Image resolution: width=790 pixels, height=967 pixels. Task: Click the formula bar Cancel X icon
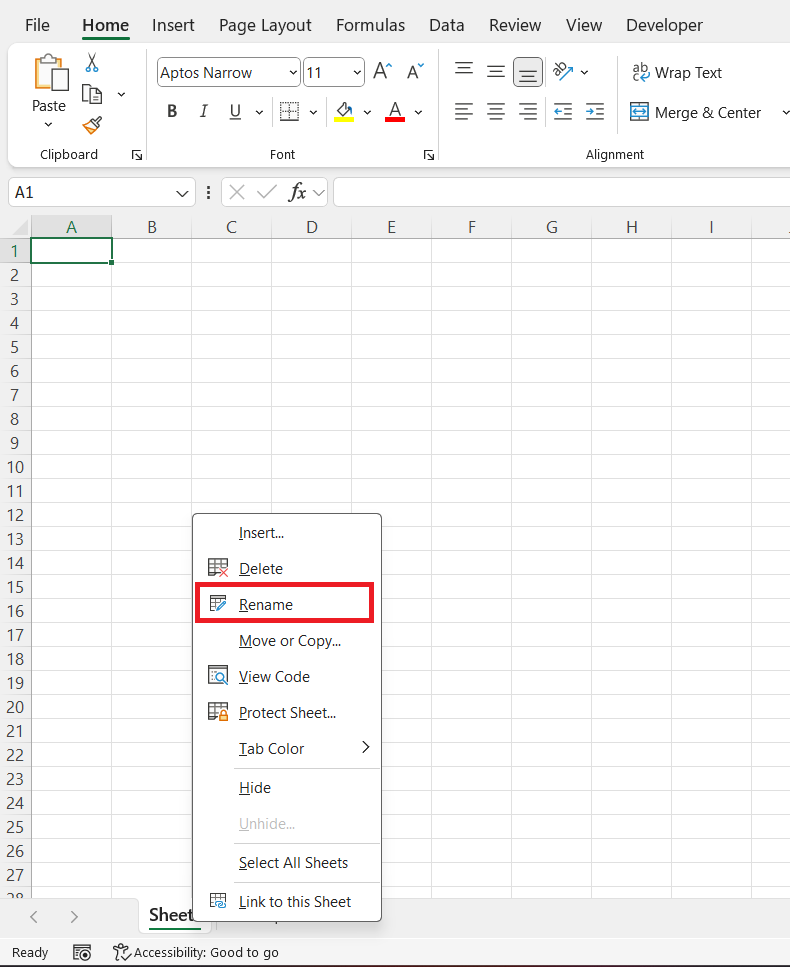coord(237,192)
